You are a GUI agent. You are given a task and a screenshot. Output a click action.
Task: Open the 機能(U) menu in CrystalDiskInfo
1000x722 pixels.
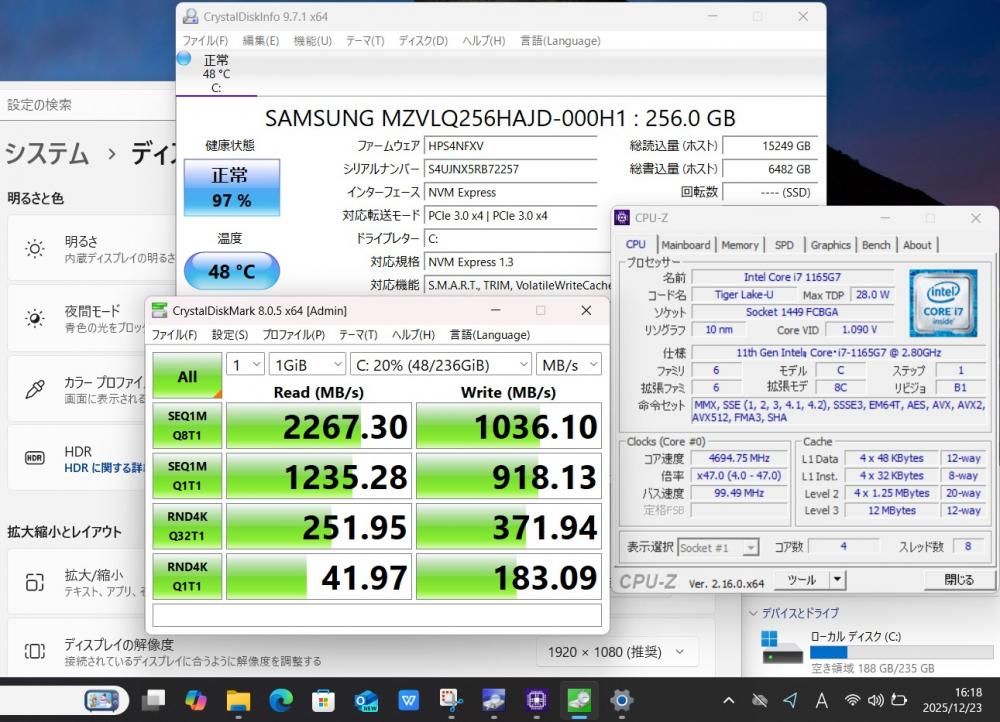[312, 41]
